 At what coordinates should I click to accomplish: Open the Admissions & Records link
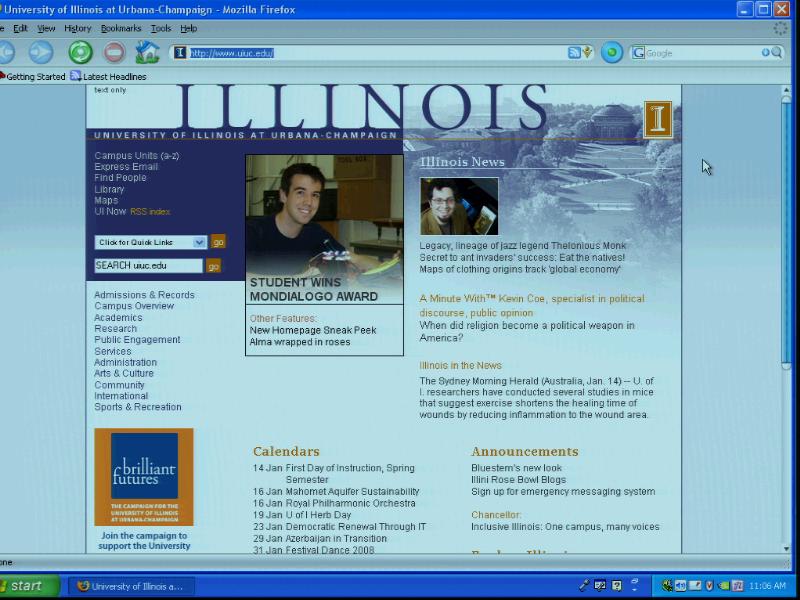(144, 295)
